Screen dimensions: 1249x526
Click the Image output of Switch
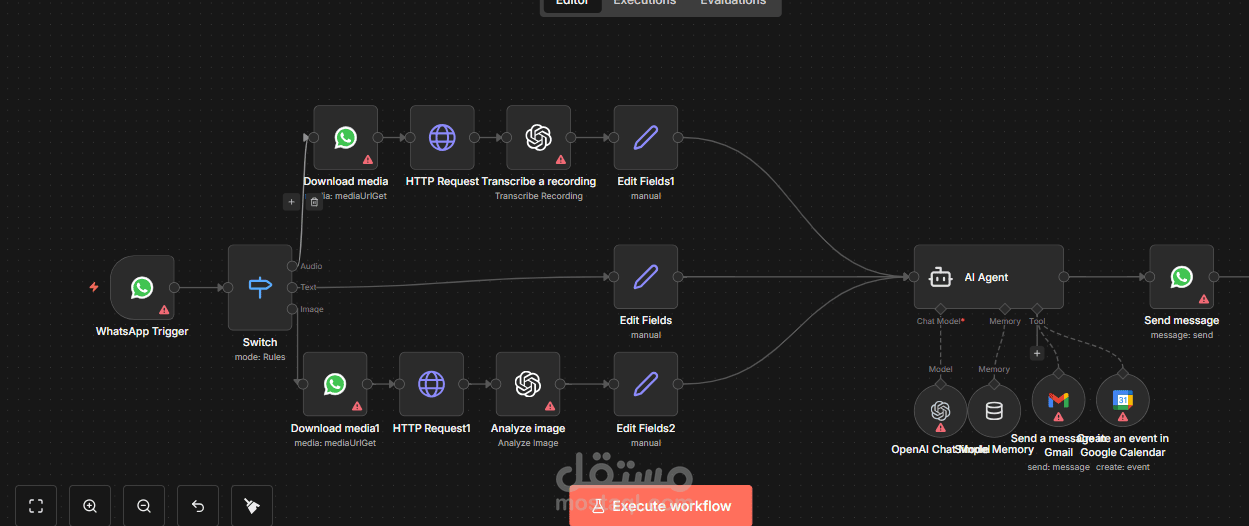(x=292, y=309)
